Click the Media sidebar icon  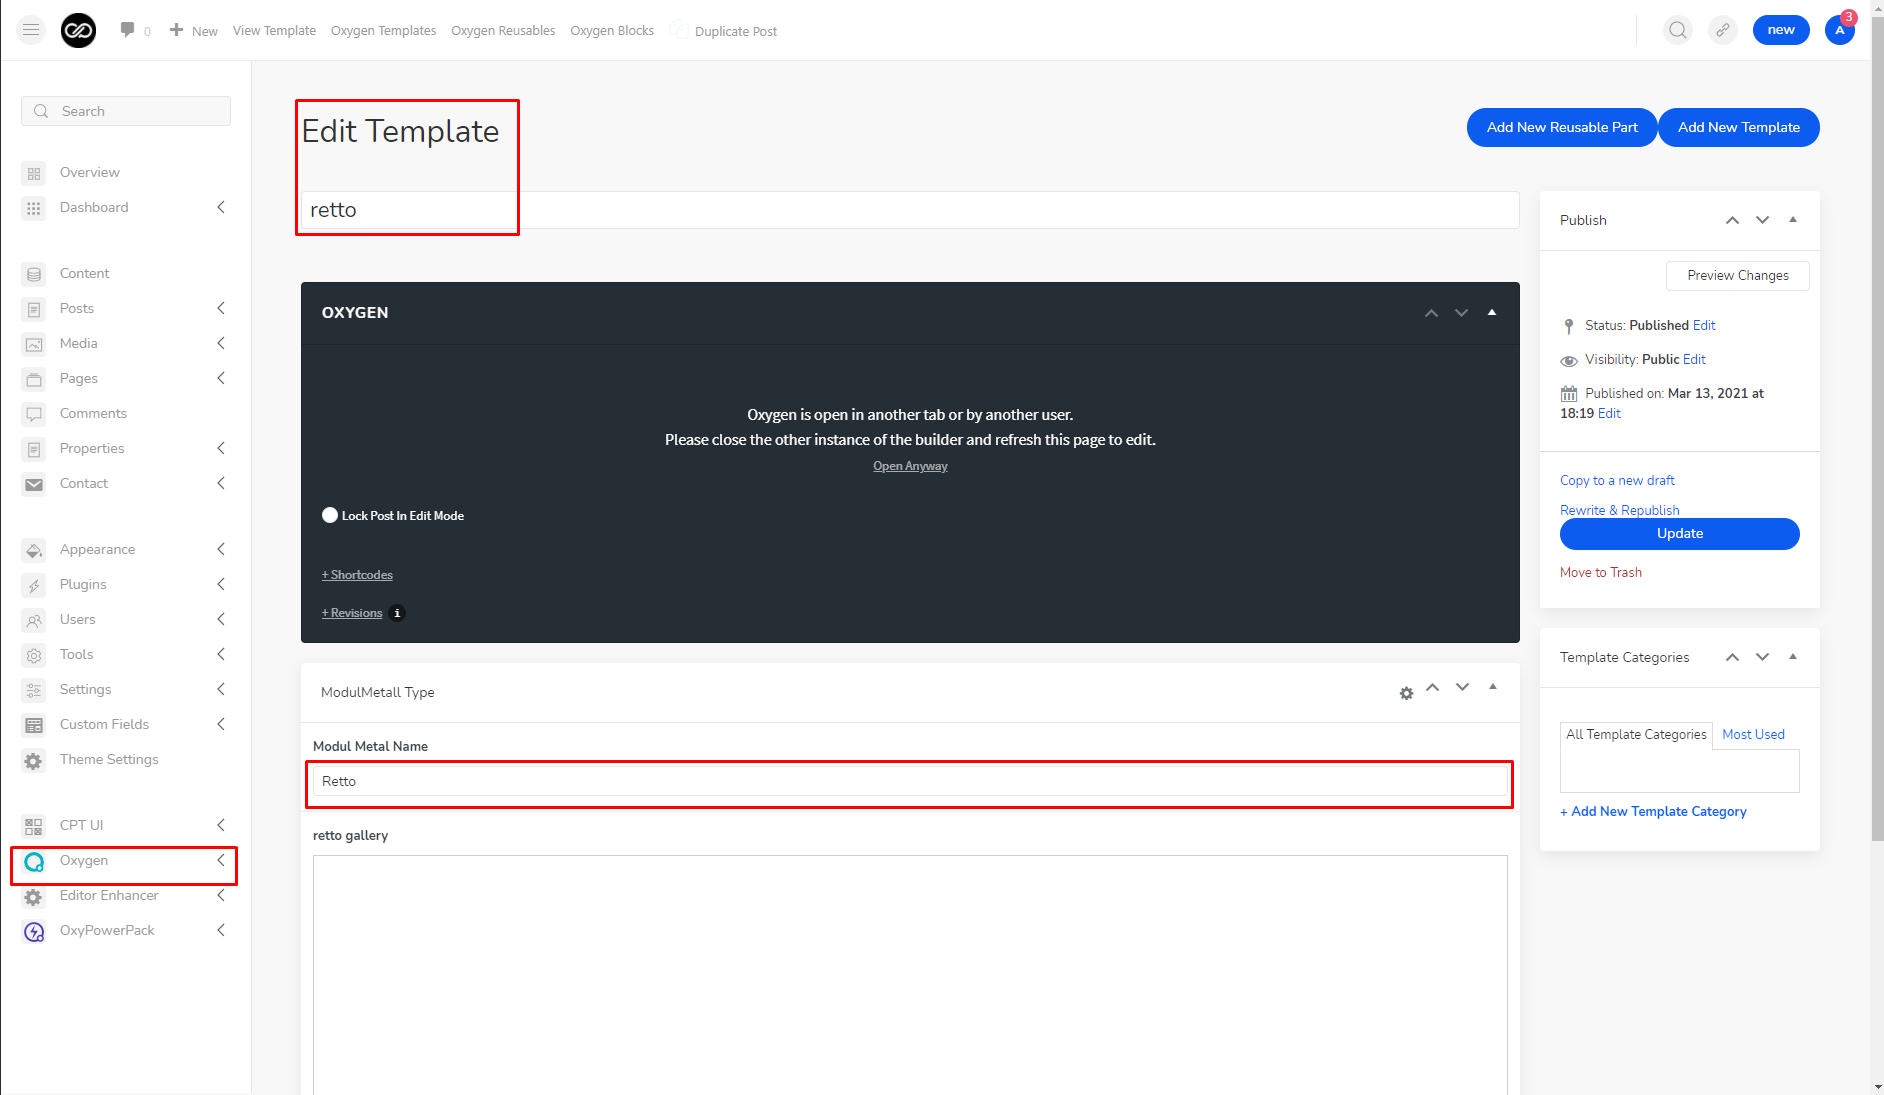(34, 344)
